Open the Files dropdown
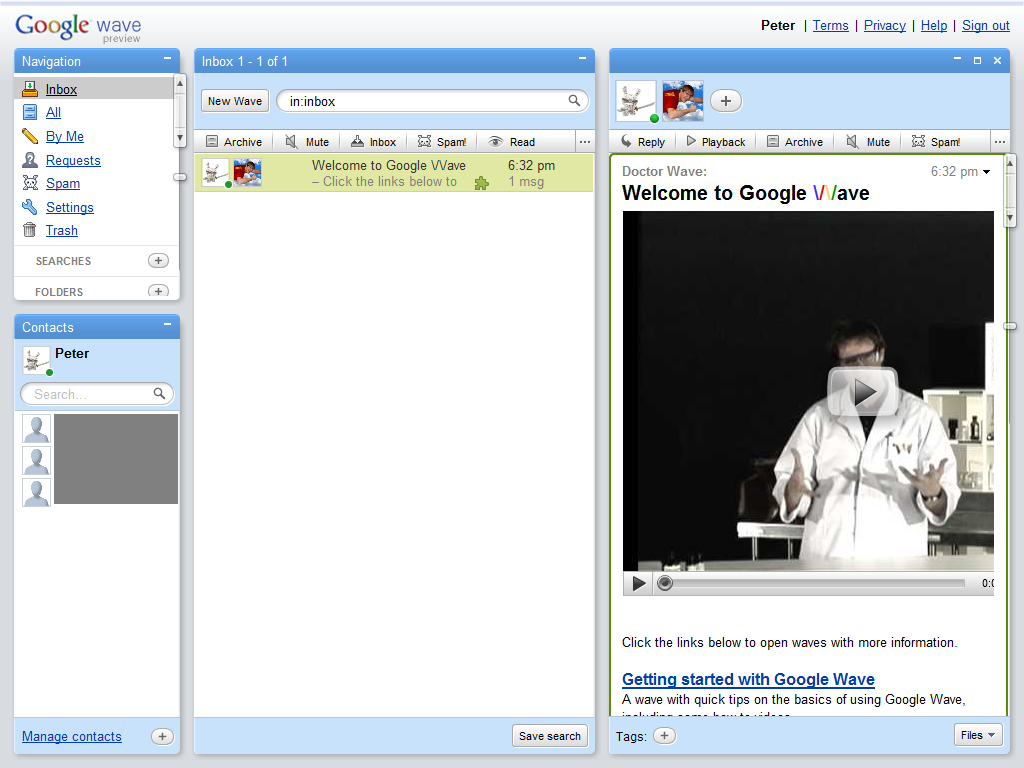Image resolution: width=1024 pixels, height=768 pixels. tap(978, 735)
